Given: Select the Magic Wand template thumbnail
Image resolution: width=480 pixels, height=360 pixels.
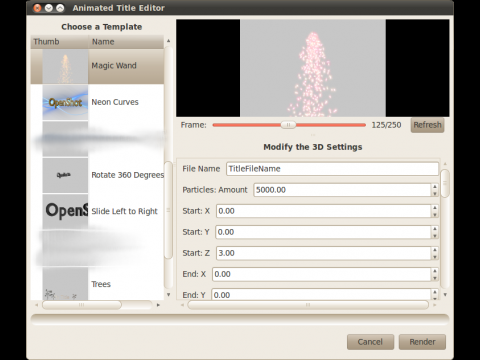Looking at the screenshot, I should click(65, 67).
